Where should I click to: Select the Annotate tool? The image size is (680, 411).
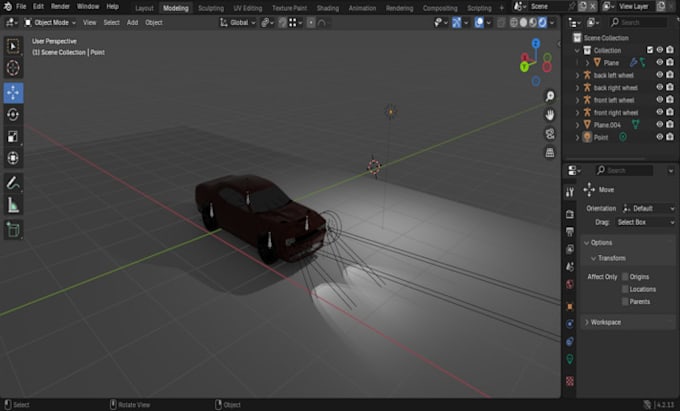(x=13, y=183)
